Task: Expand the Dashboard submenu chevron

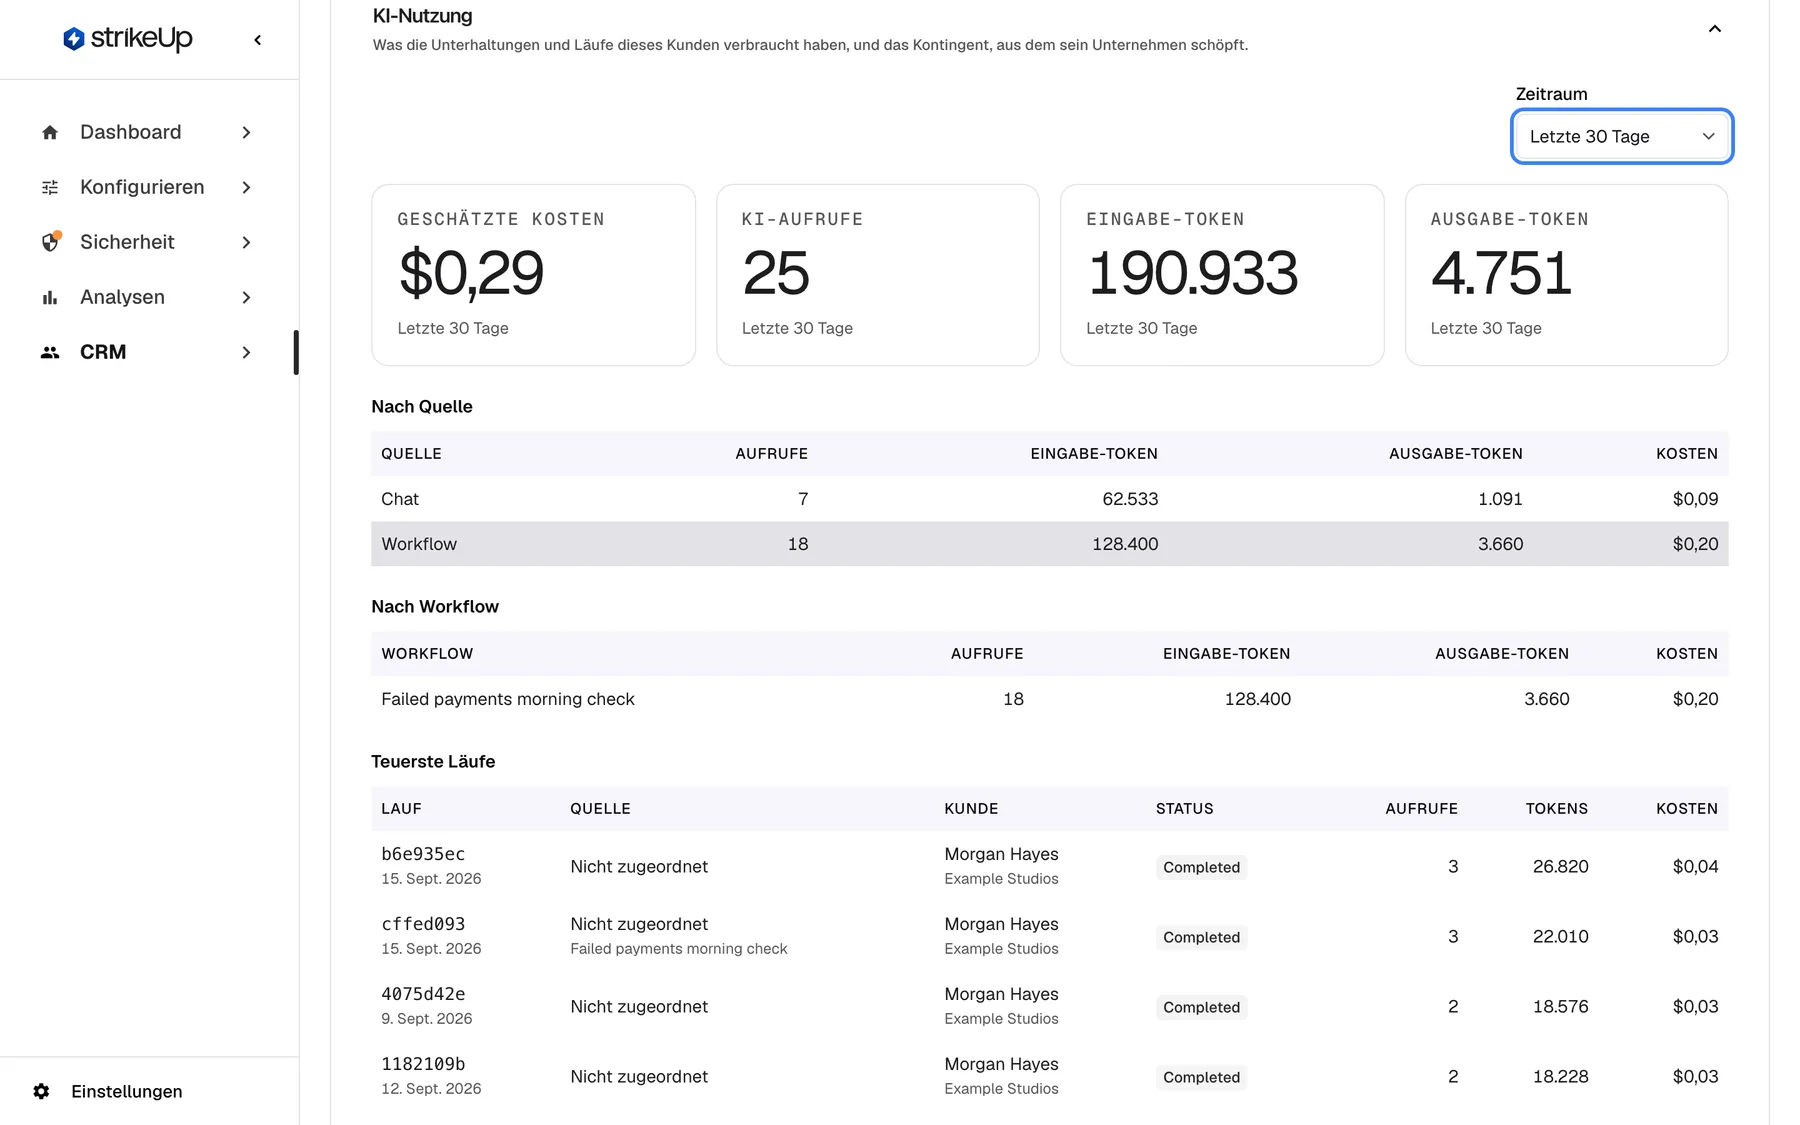Action: [246, 133]
